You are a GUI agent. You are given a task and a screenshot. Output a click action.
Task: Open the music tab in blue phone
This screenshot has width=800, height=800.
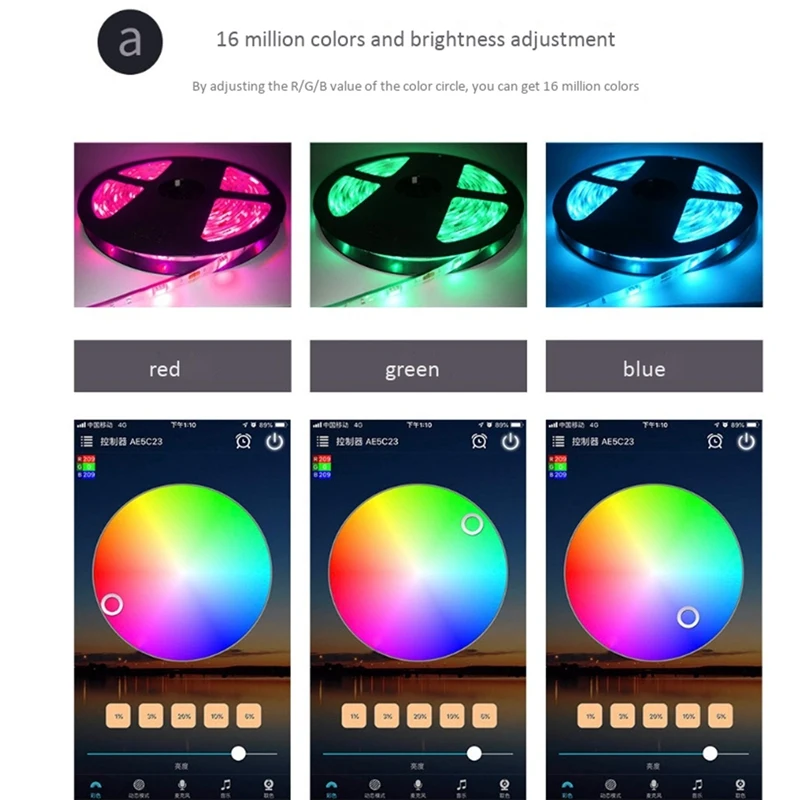click(x=697, y=788)
